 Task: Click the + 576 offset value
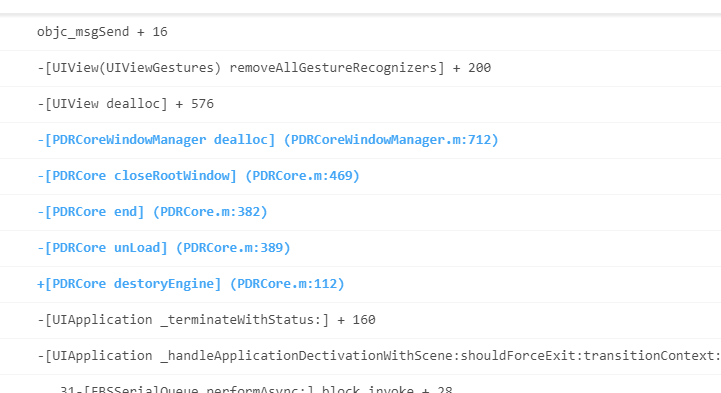point(195,104)
